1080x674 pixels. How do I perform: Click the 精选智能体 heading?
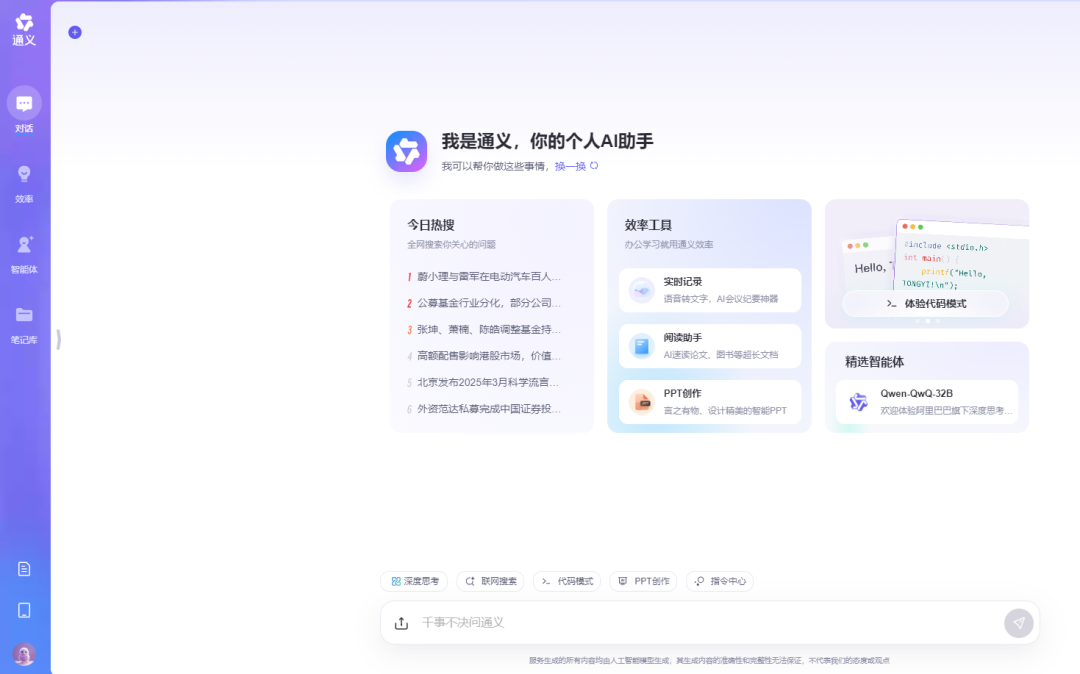tap(874, 362)
